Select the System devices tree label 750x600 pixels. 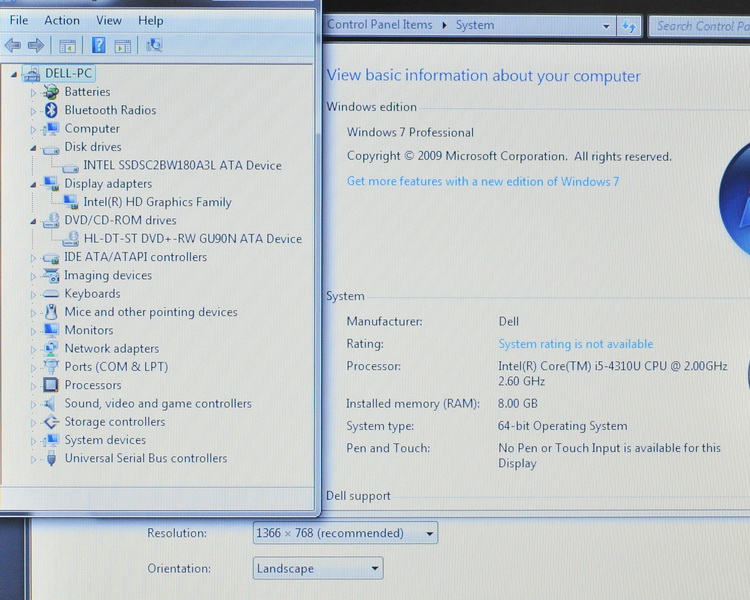(105, 440)
